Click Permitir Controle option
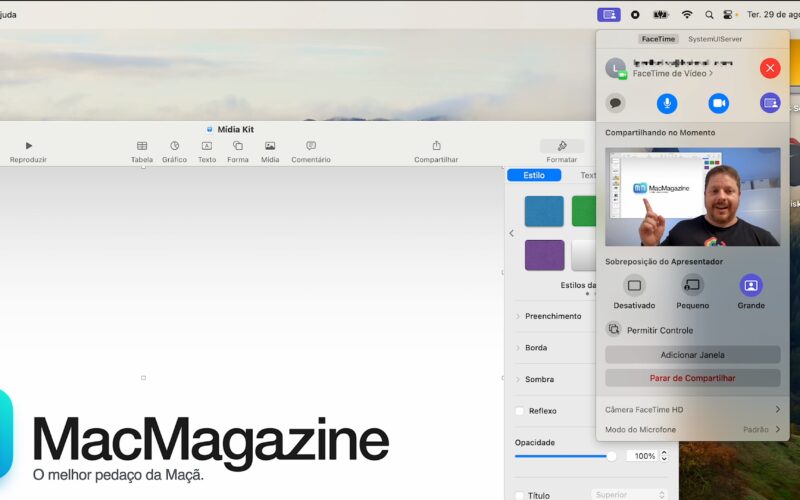The image size is (800, 500). (x=649, y=330)
